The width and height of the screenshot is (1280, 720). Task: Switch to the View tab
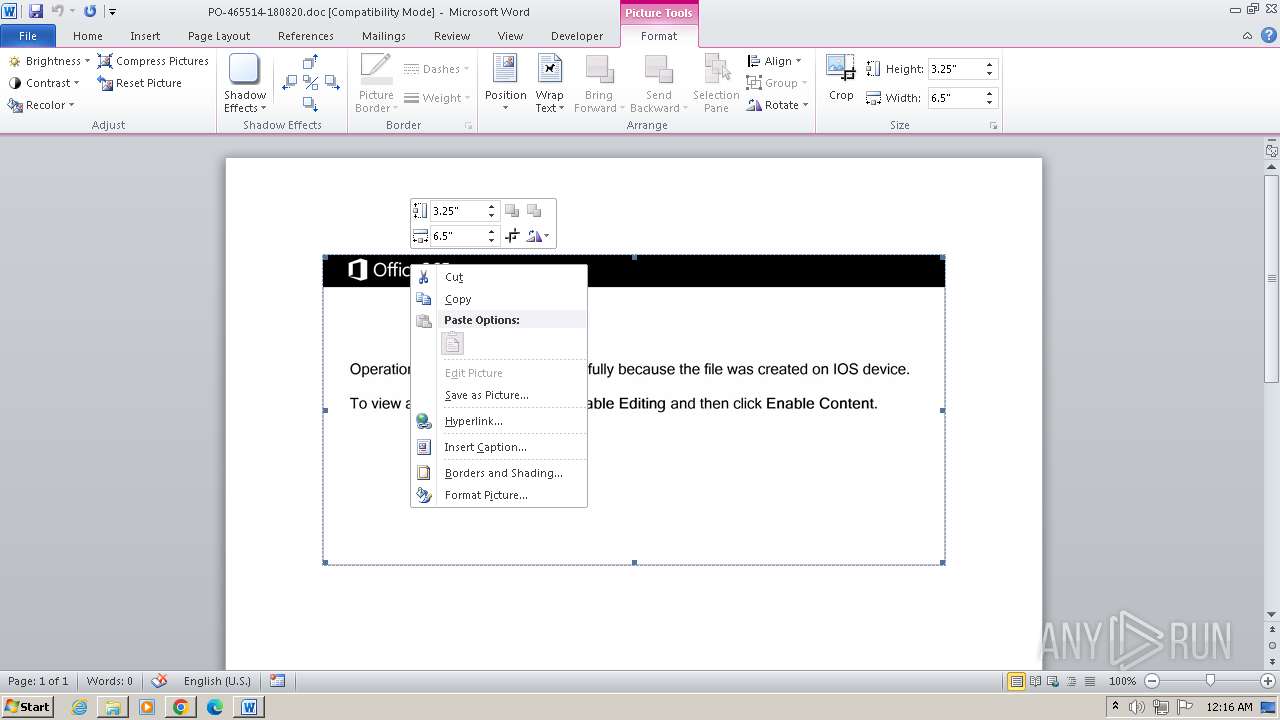coord(510,36)
